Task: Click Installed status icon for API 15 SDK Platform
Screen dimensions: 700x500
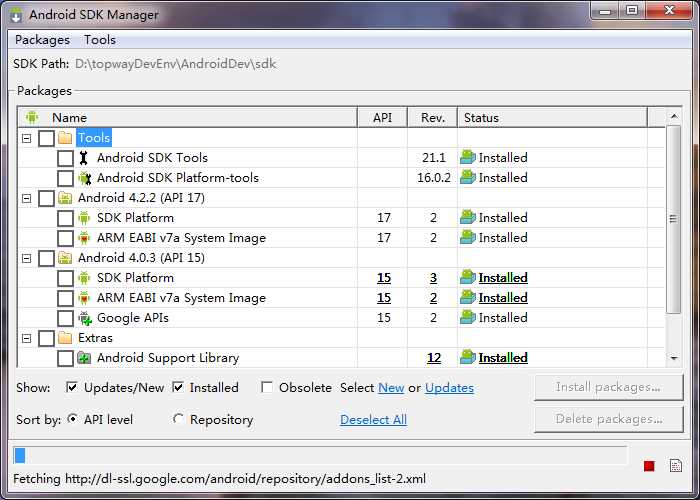Action: tap(468, 277)
